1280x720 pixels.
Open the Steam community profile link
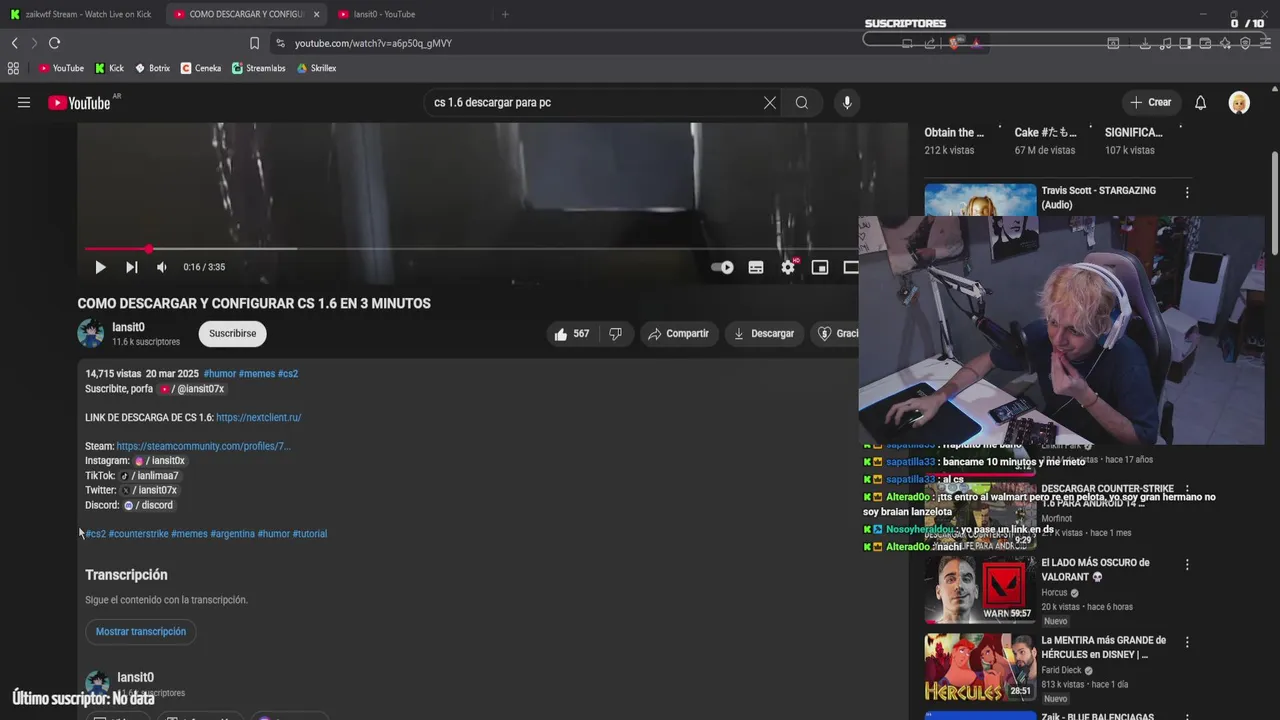203,447
